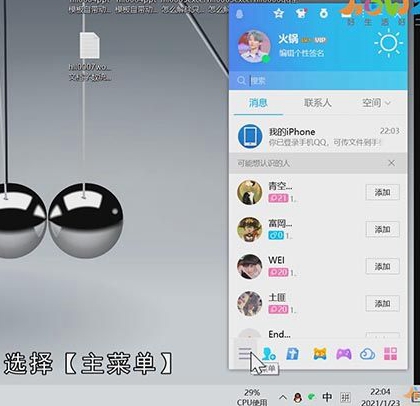Click the pink age badge under 青空
This screenshot has height=406, width=420.
coord(278,198)
